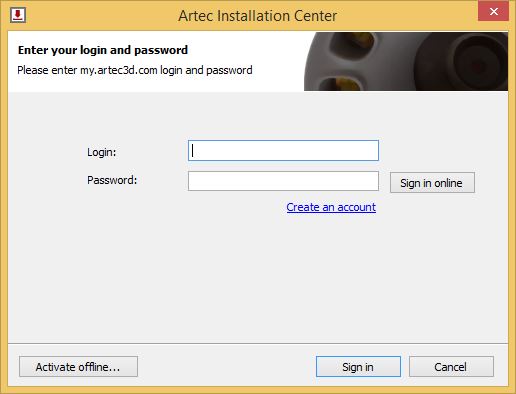Click the Sign in button at bottom
This screenshot has height=394, width=516.
coord(358,366)
